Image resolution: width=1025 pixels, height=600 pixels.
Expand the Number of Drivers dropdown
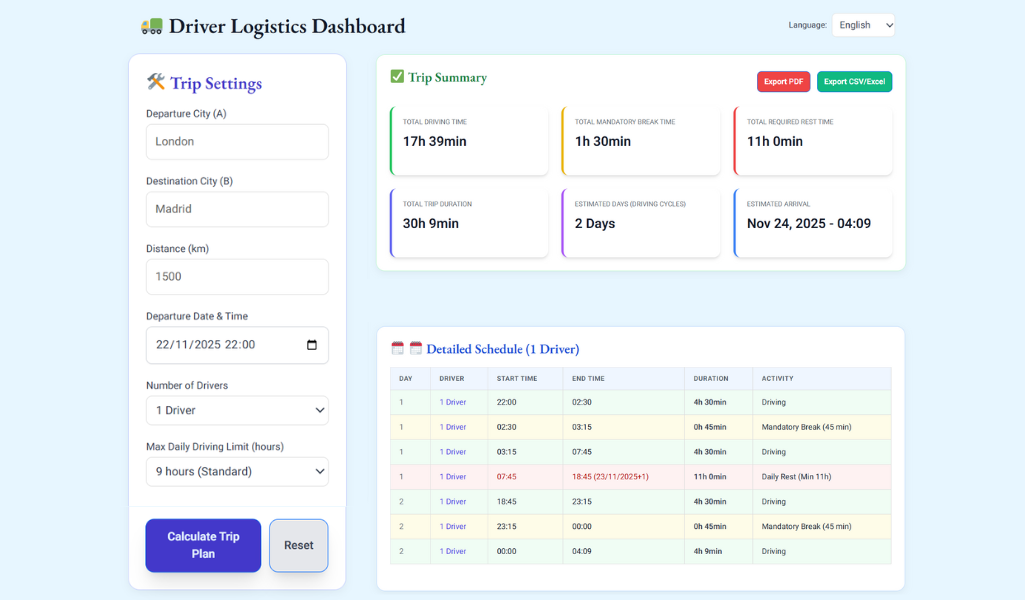click(x=237, y=410)
